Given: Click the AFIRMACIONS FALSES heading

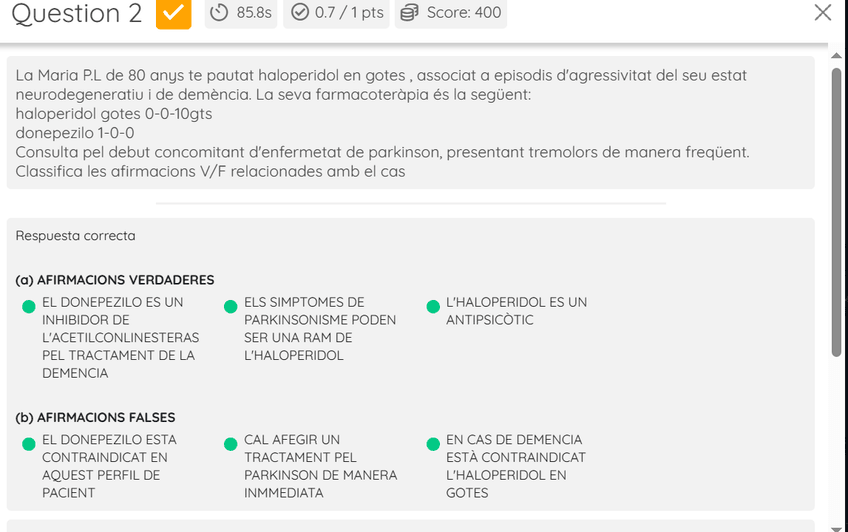Looking at the screenshot, I should click(96, 417).
